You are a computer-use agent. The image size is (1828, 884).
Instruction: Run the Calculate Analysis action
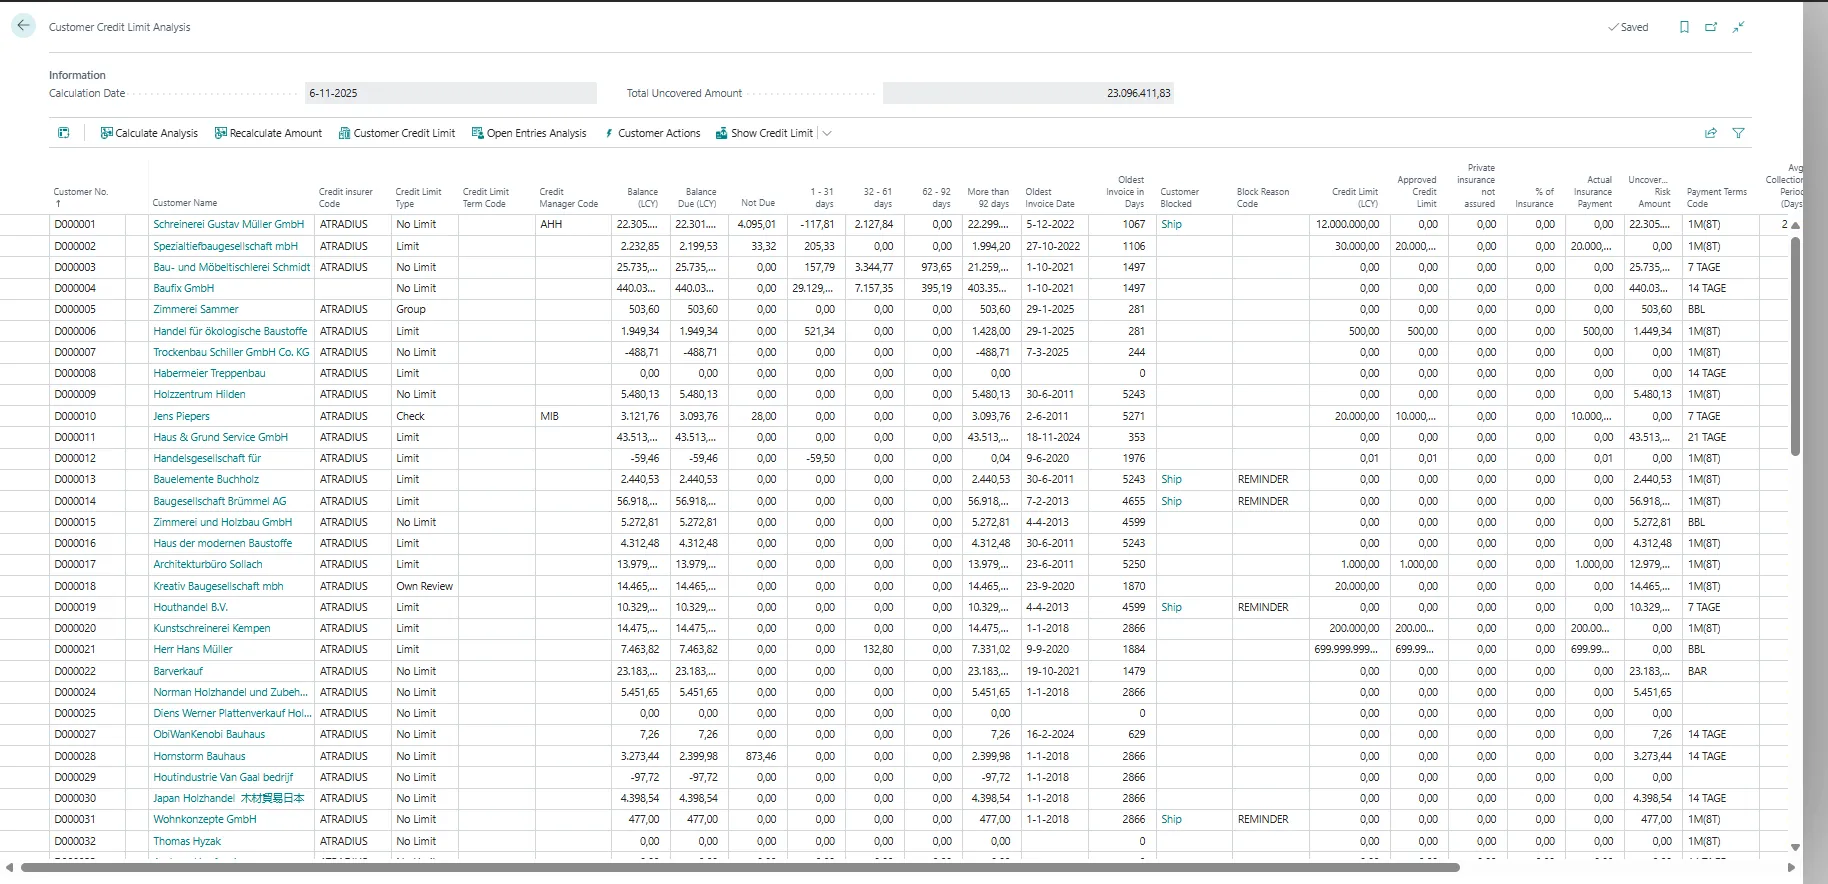[149, 133]
